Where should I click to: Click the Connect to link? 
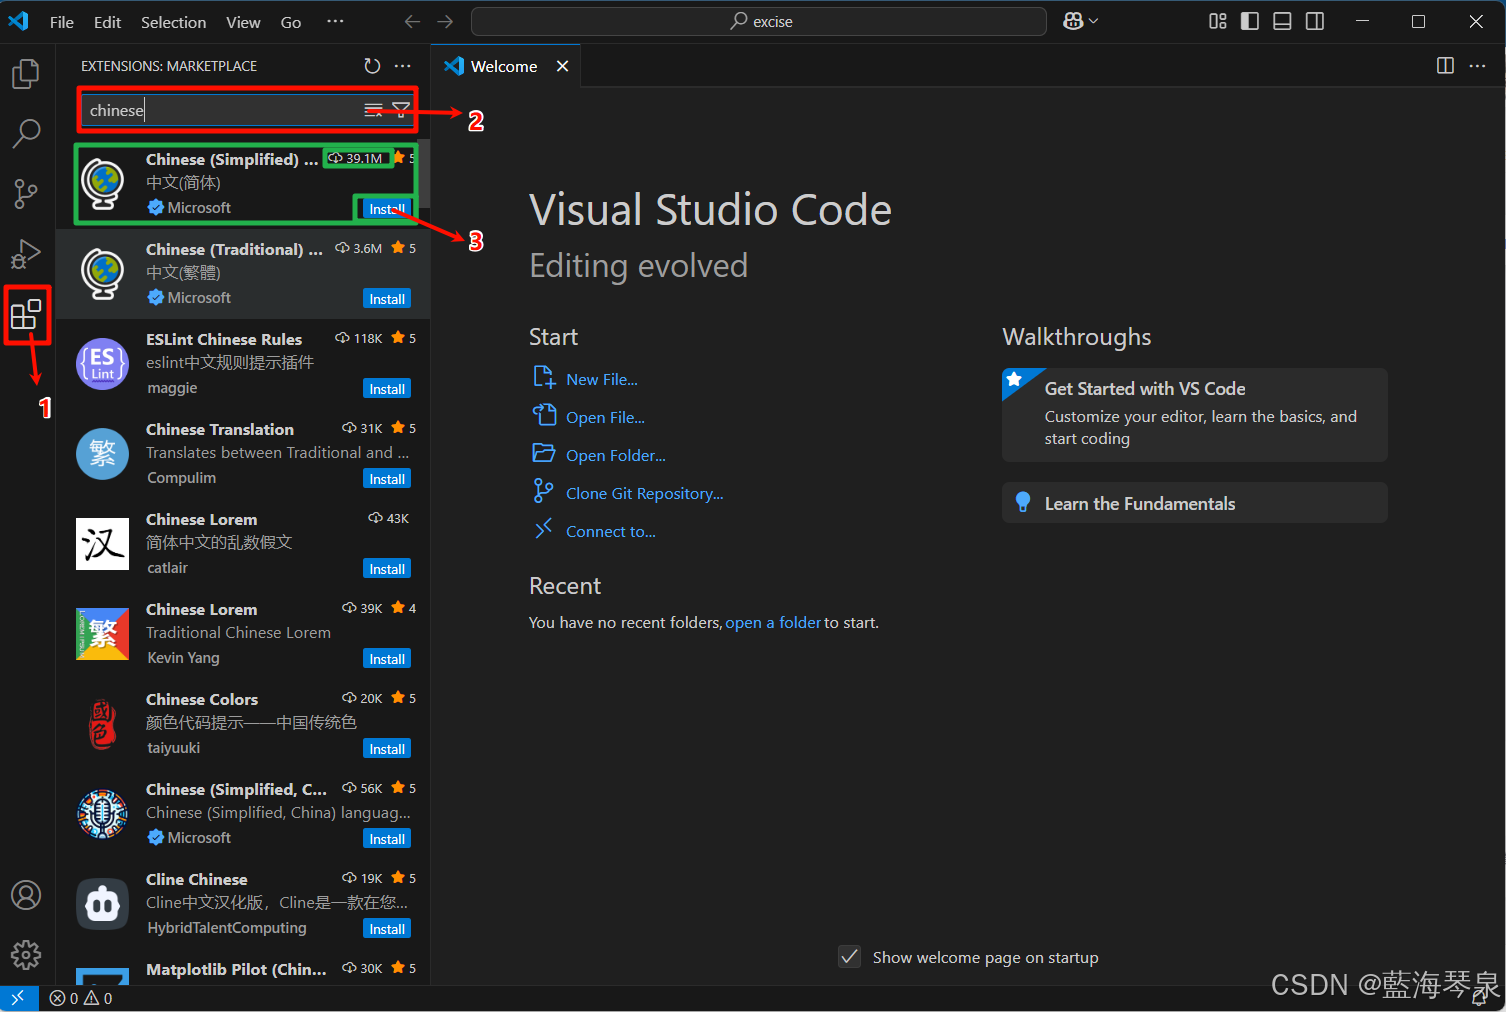(x=611, y=531)
